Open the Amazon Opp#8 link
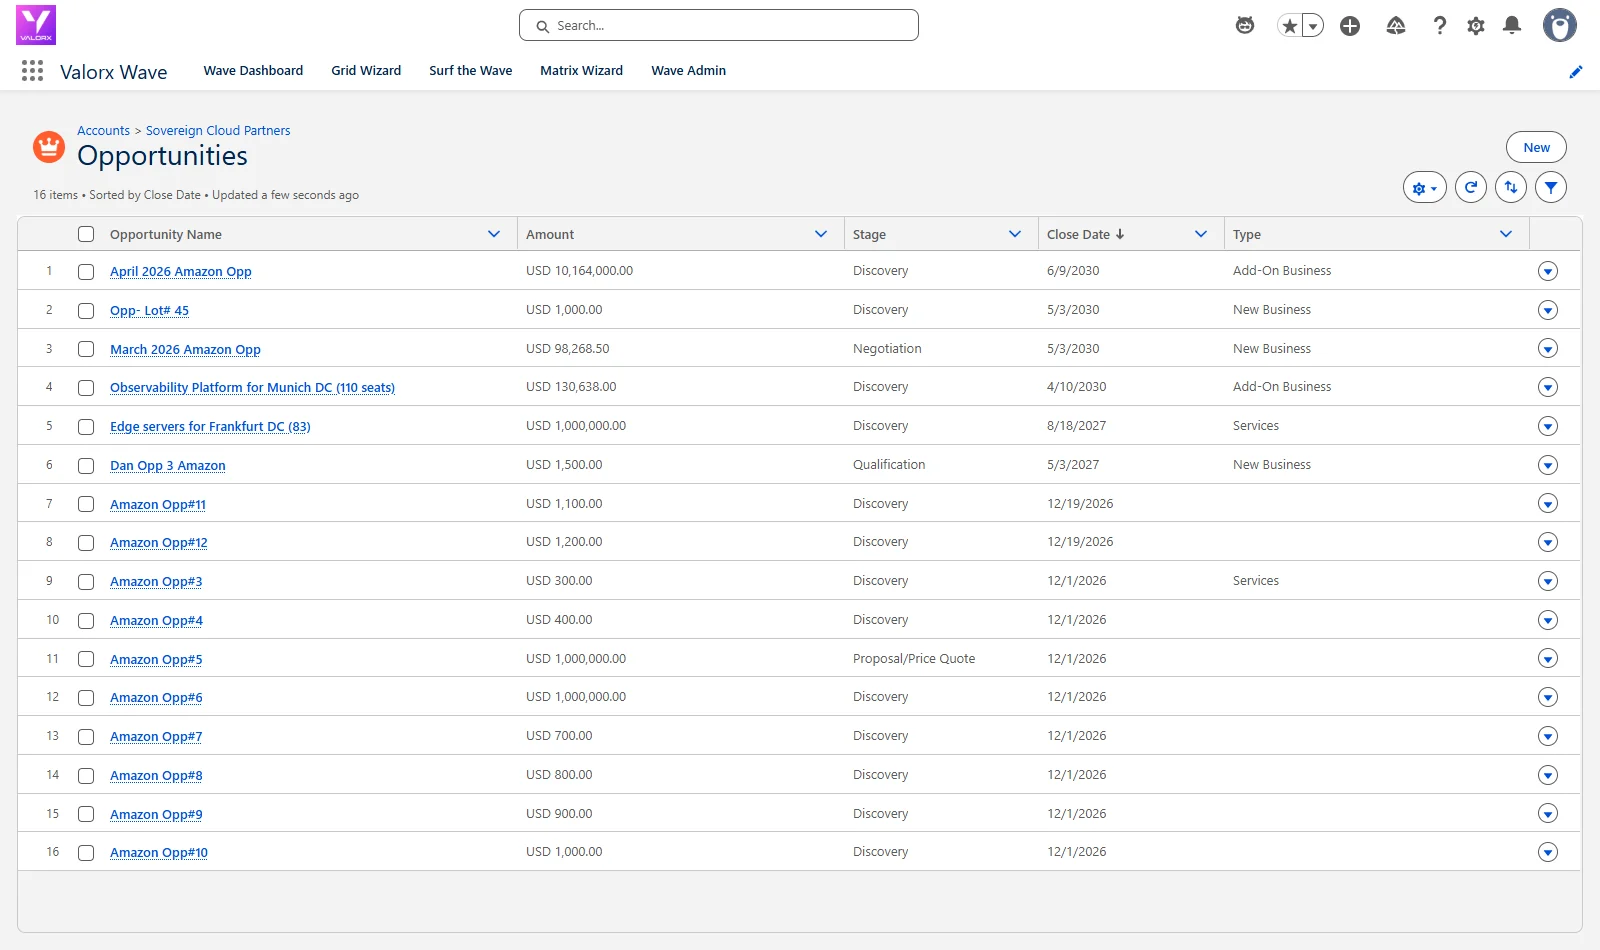1600x950 pixels. coord(156,776)
